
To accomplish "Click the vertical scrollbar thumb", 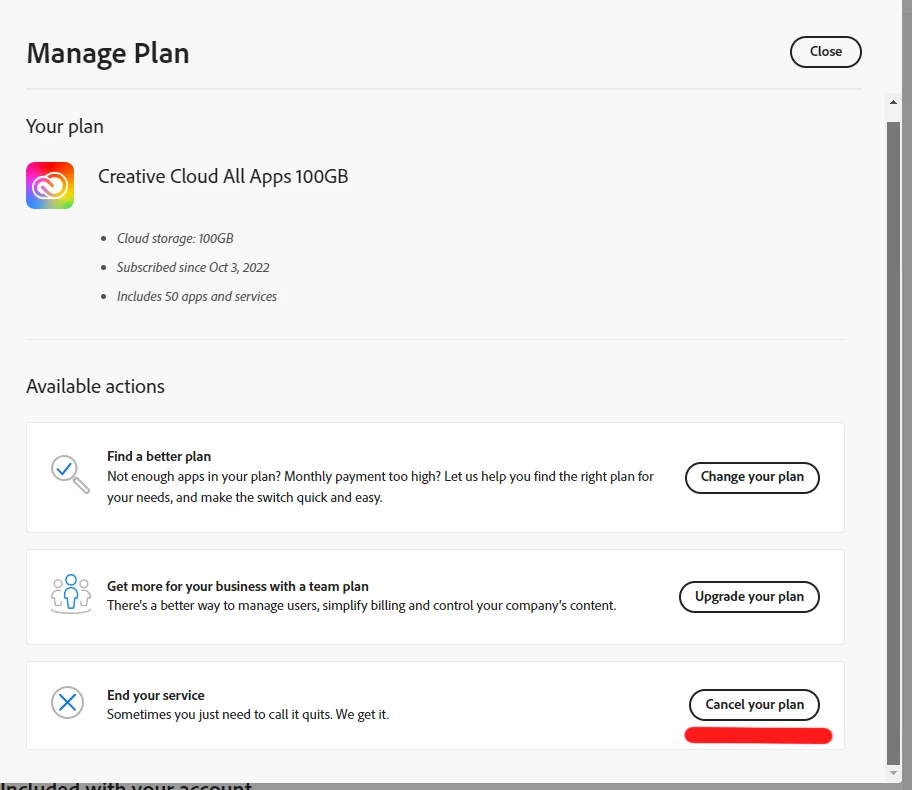I will [x=893, y=442].
